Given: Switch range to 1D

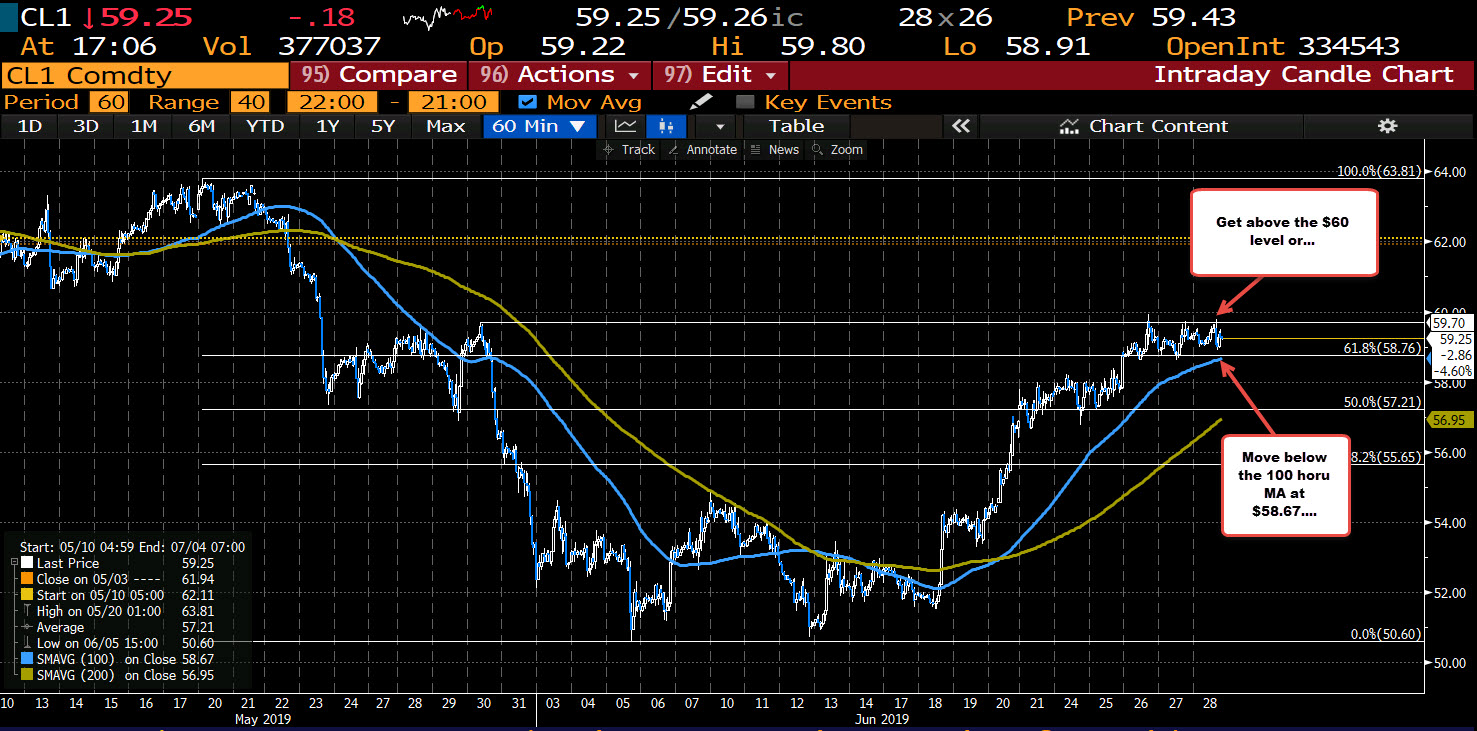Looking at the screenshot, I should coord(30,126).
